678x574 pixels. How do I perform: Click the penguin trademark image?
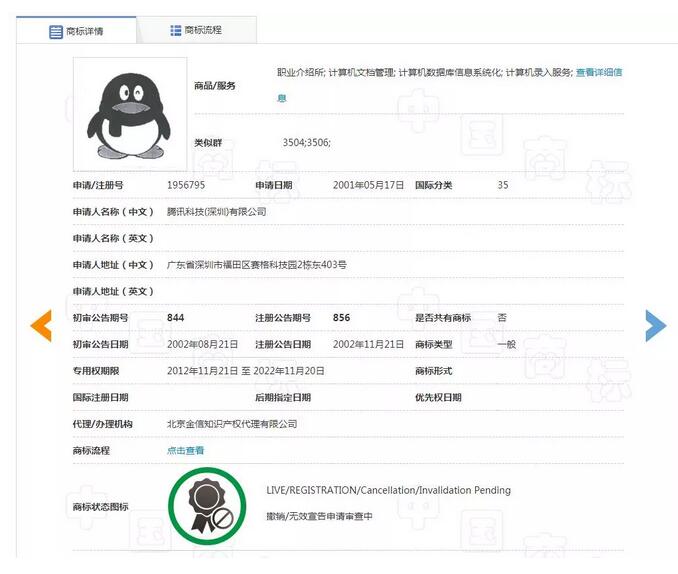coord(130,115)
